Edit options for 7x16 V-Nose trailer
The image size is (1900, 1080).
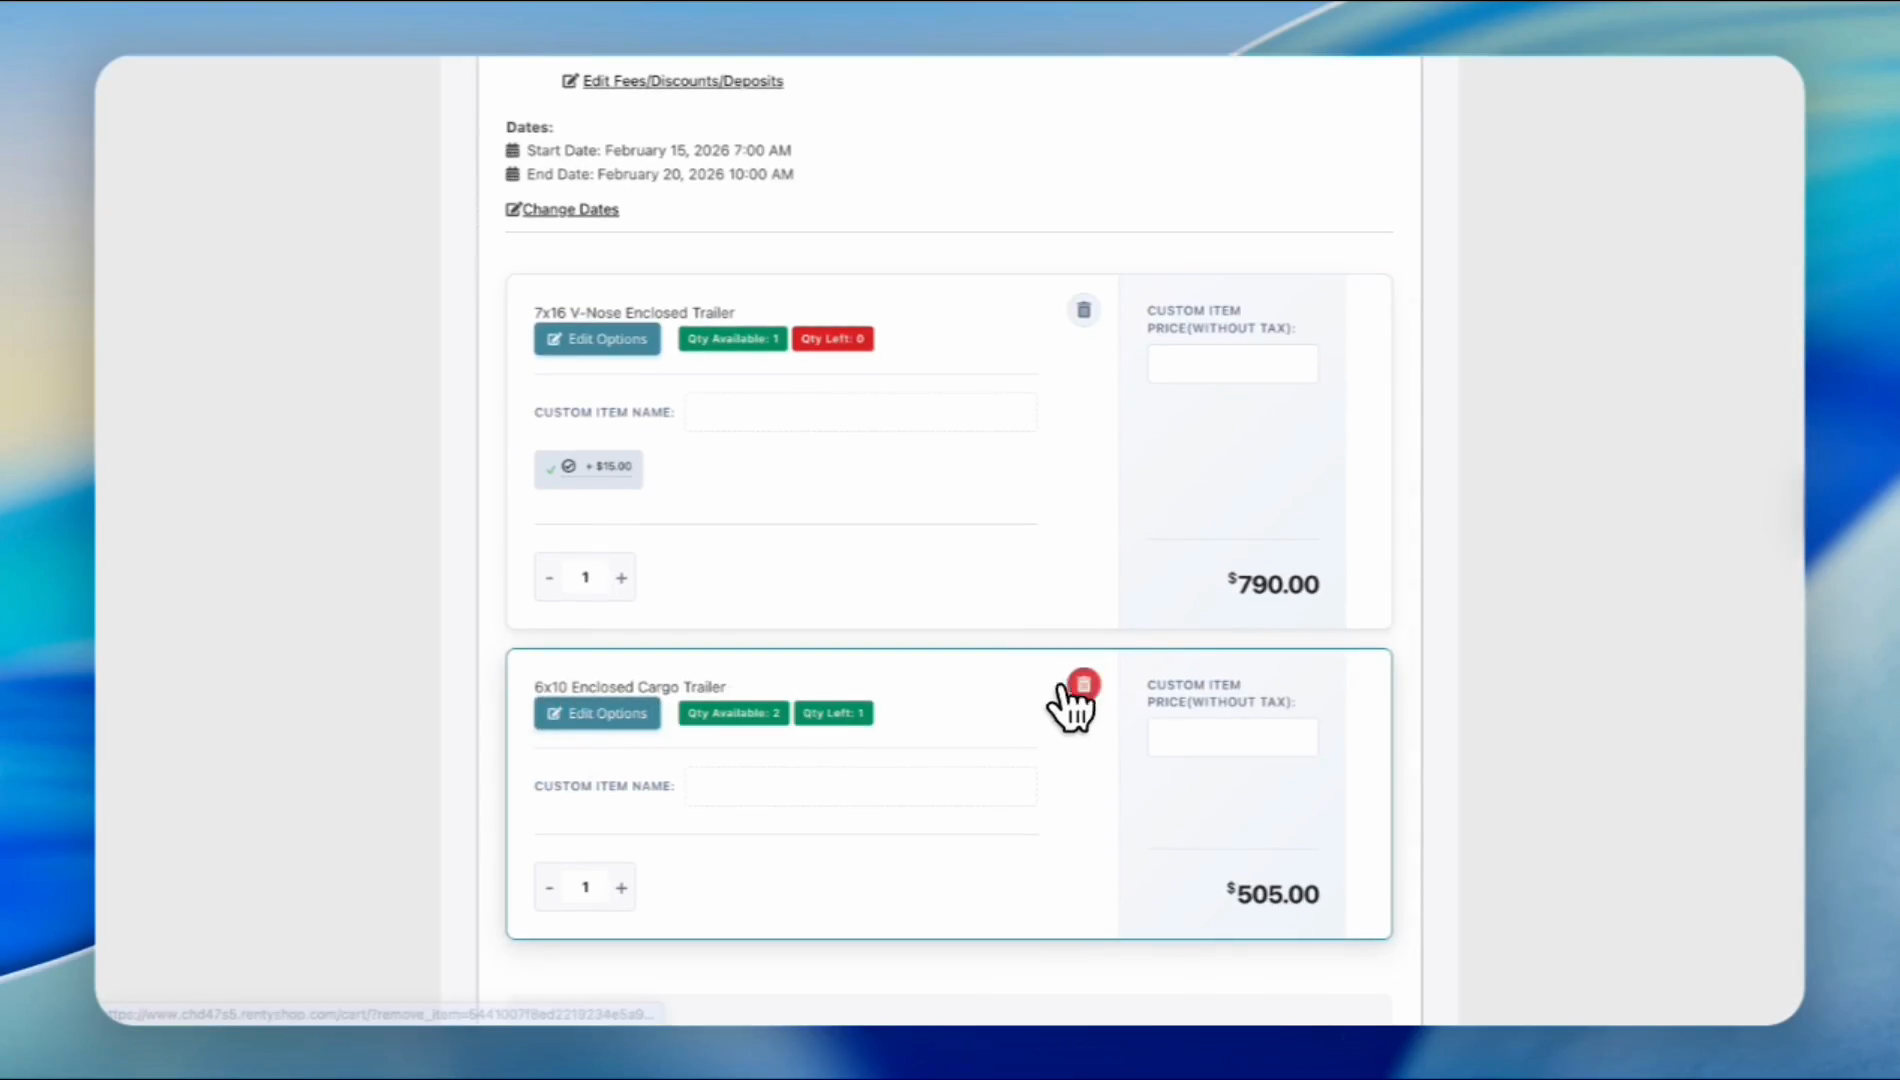click(x=597, y=339)
